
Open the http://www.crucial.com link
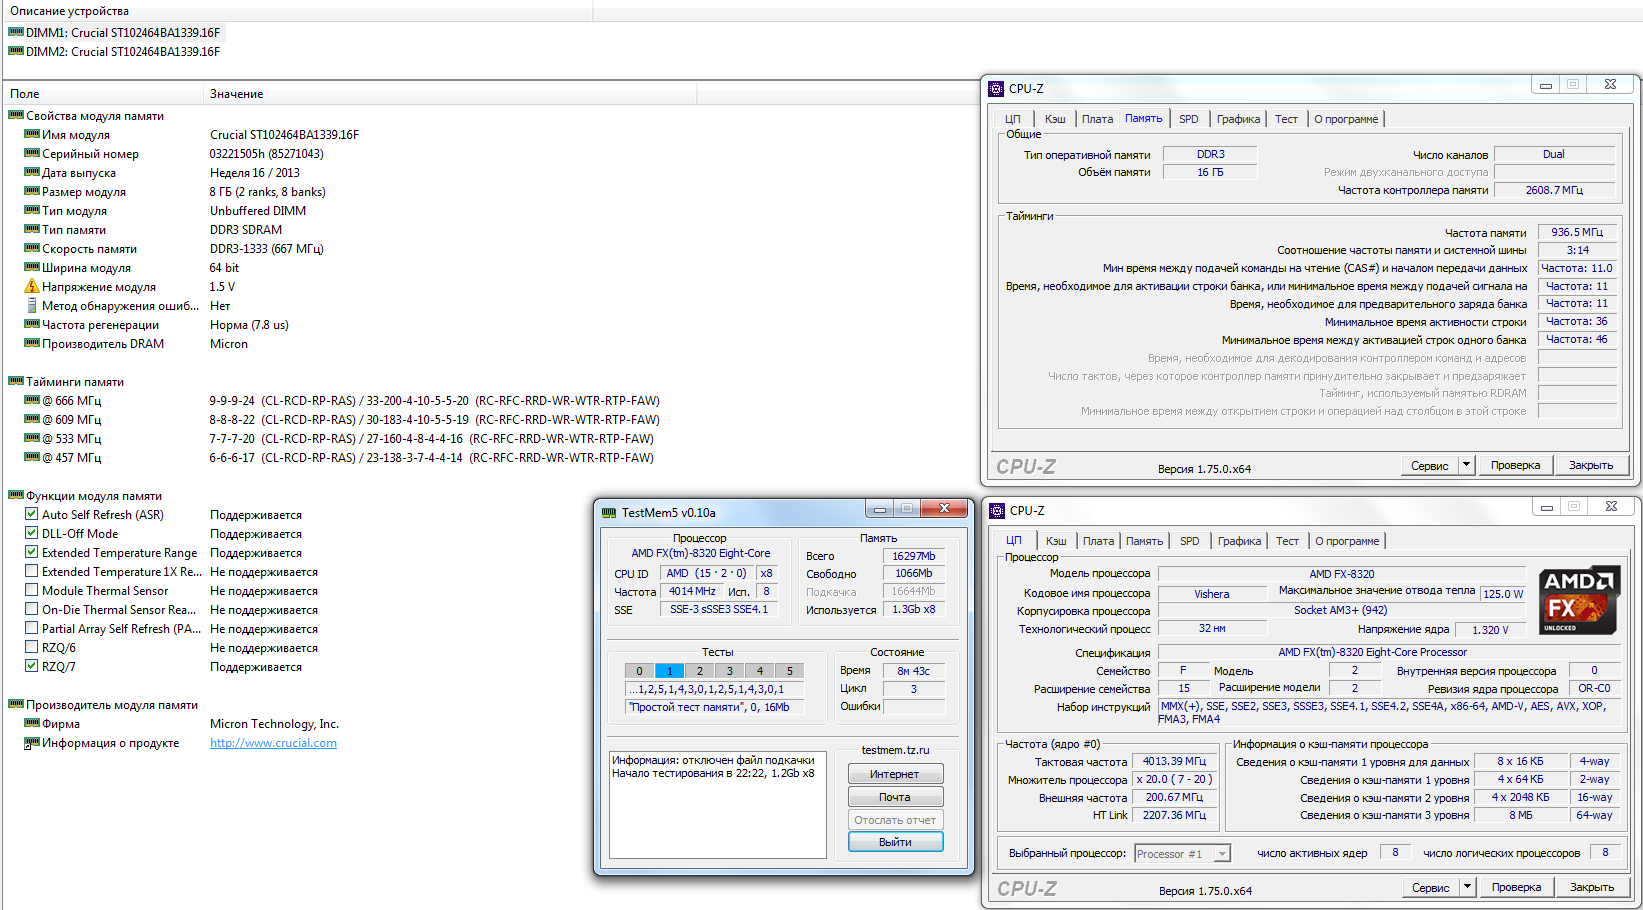(273, 743)
